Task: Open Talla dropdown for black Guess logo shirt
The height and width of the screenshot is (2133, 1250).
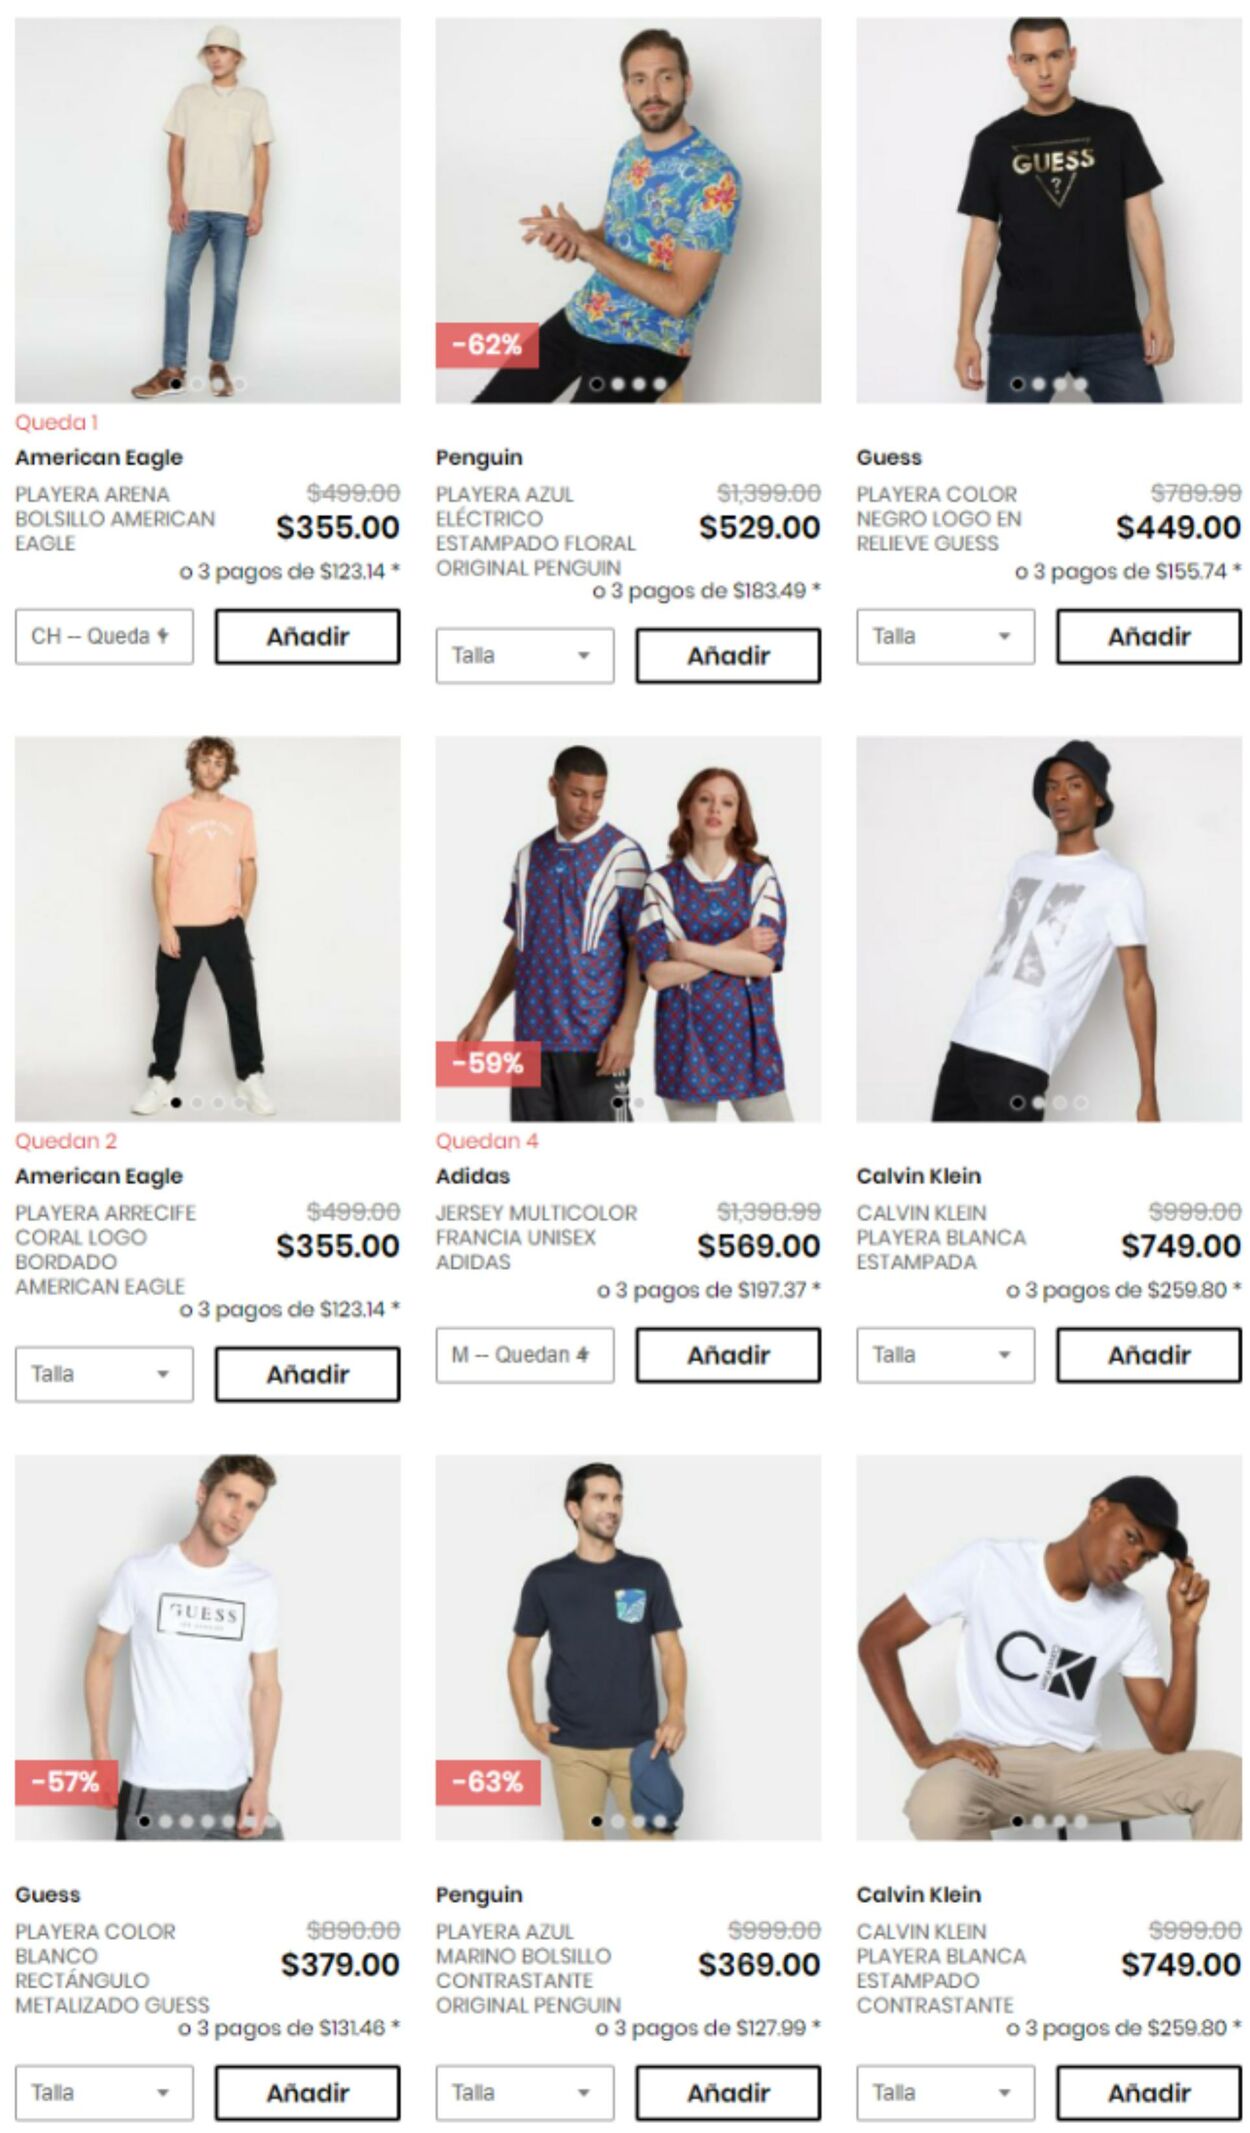Action: tap(945, 636)
